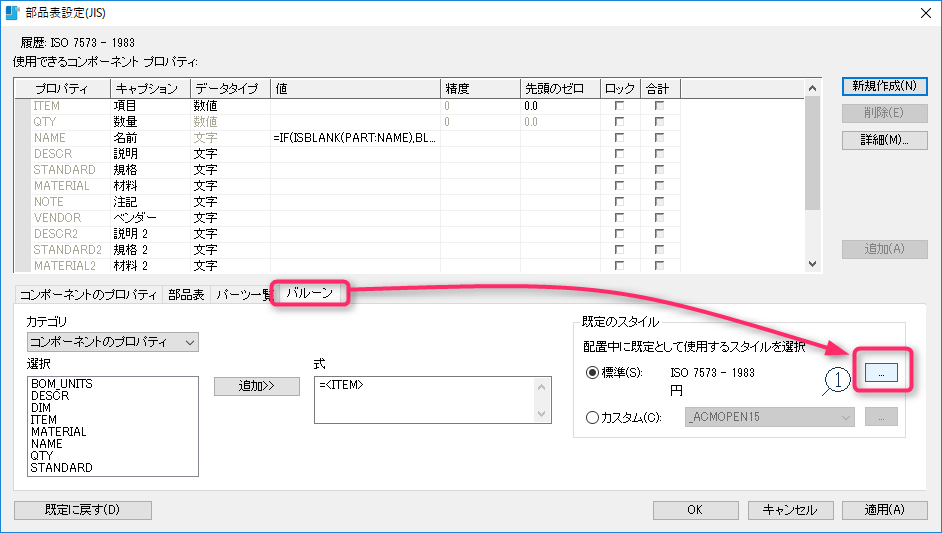The width and height of the screenshot is (942, 533).
Task: Close the 部品表設定 dialog
Action: point(926,13)
